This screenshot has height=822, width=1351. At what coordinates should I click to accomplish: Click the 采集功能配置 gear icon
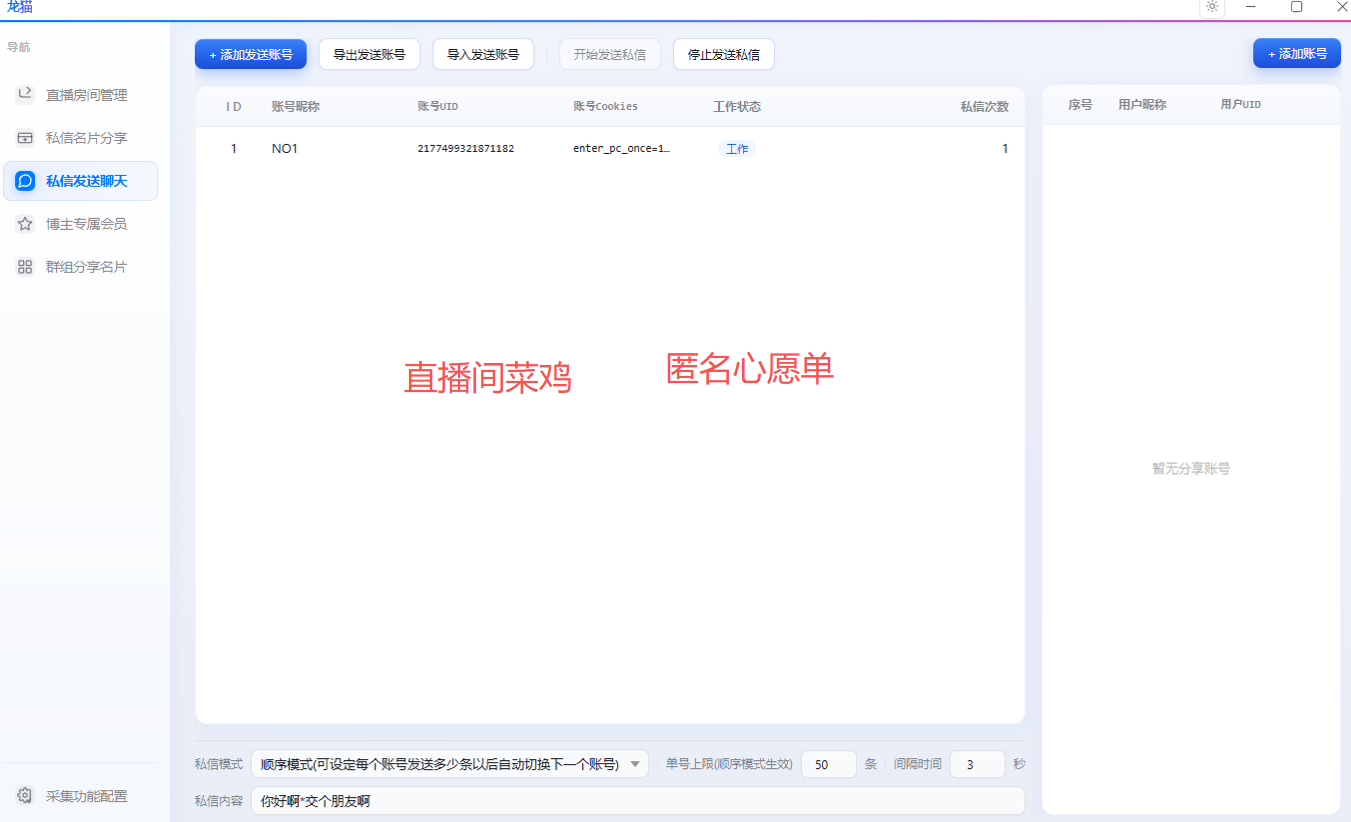tap(25, 796)
